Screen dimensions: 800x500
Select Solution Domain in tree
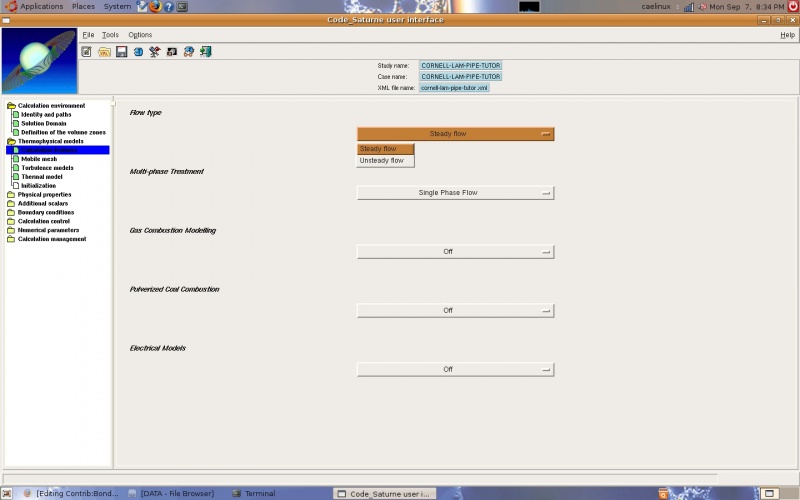(x=43, y=123)
